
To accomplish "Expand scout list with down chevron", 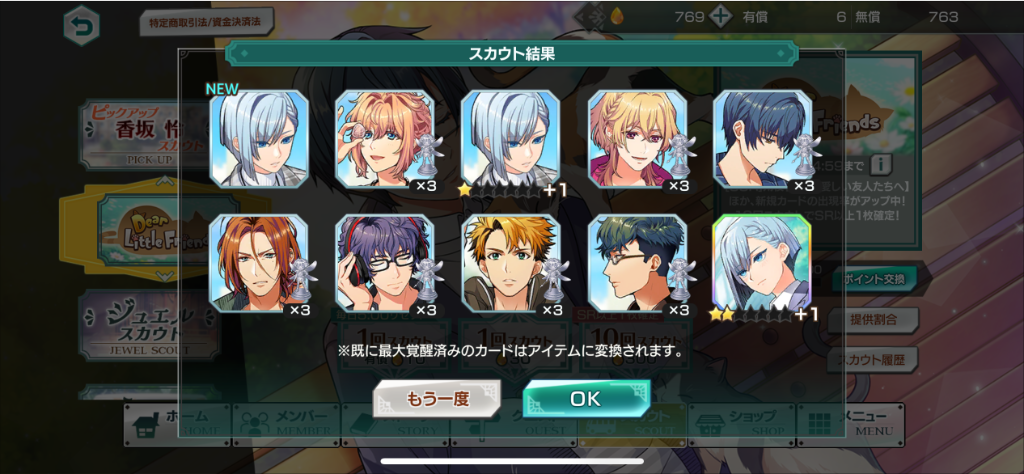I will pyautogui.click(x=167, y=276).
